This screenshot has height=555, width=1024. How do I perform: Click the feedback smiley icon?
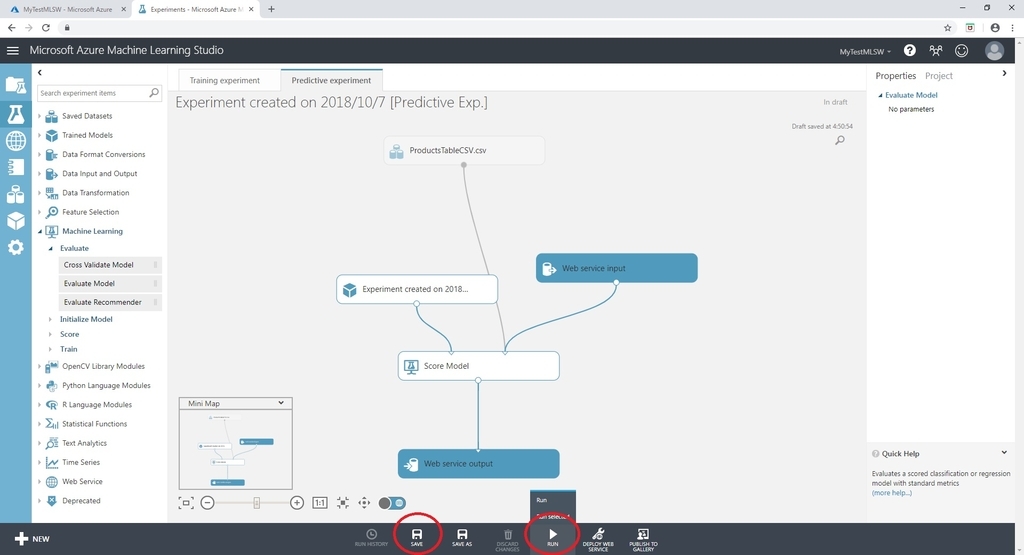pos(961,50)
